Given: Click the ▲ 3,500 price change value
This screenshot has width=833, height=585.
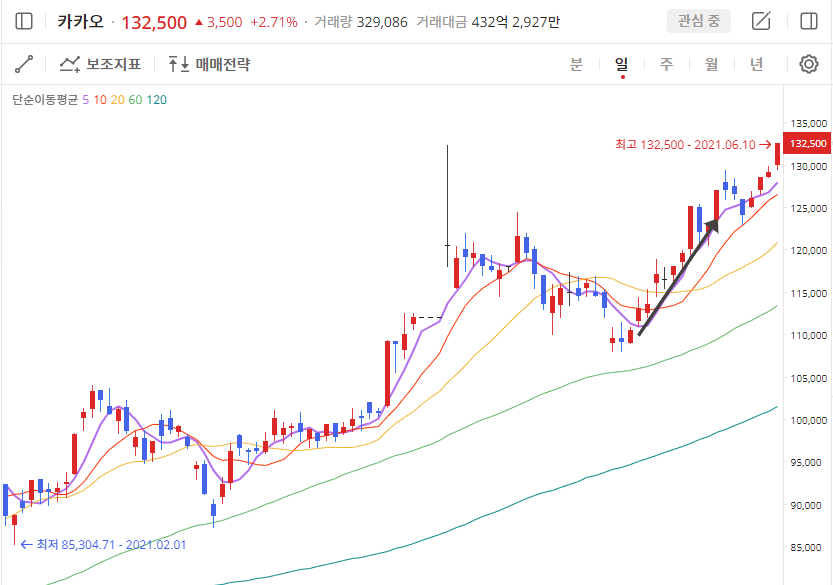Looking at the screenshot, I should 218,22.
